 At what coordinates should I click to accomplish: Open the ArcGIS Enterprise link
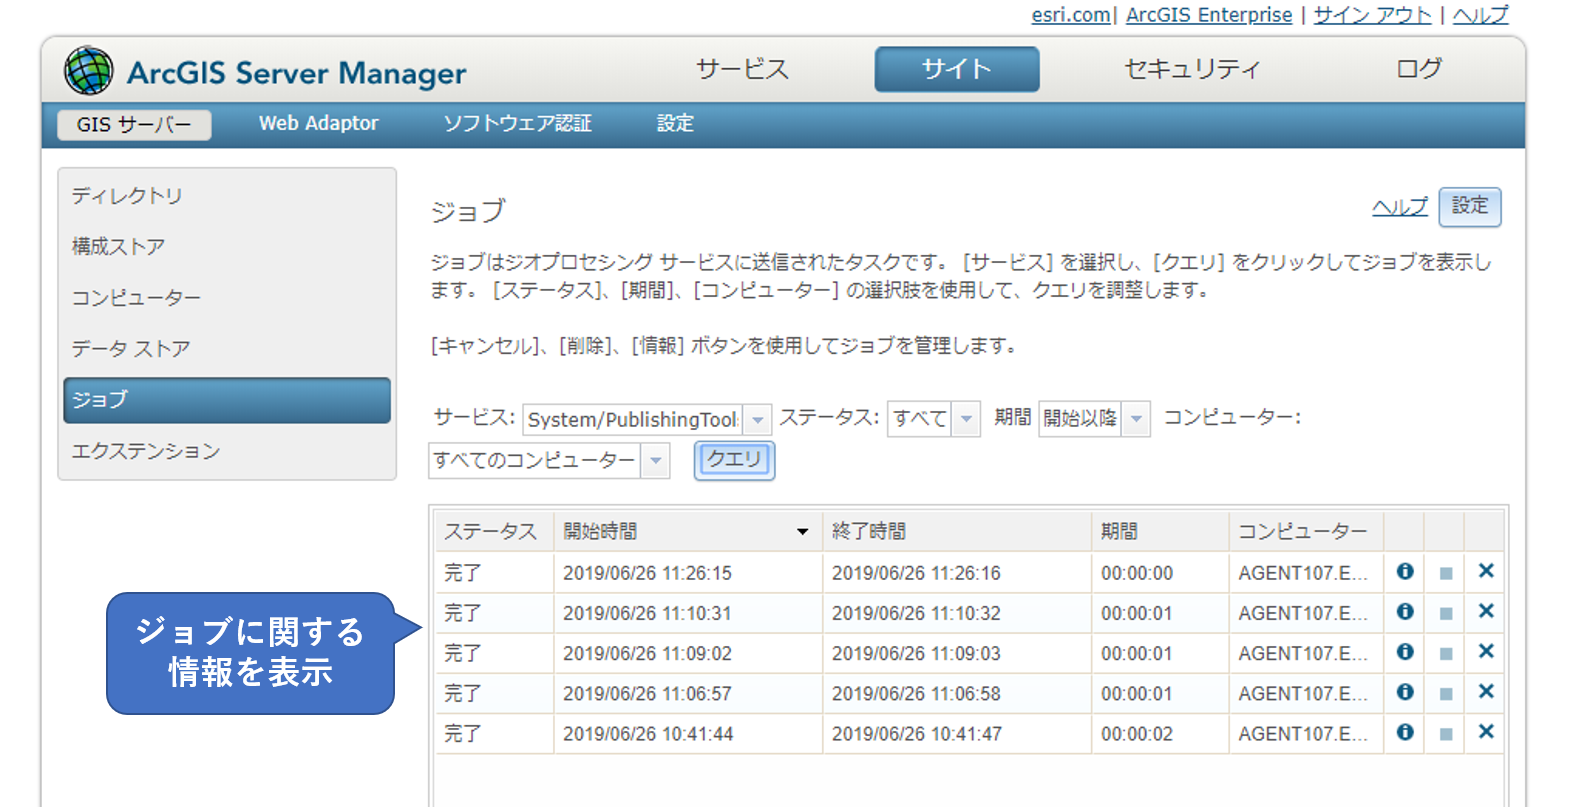(x=1209, y=15)
